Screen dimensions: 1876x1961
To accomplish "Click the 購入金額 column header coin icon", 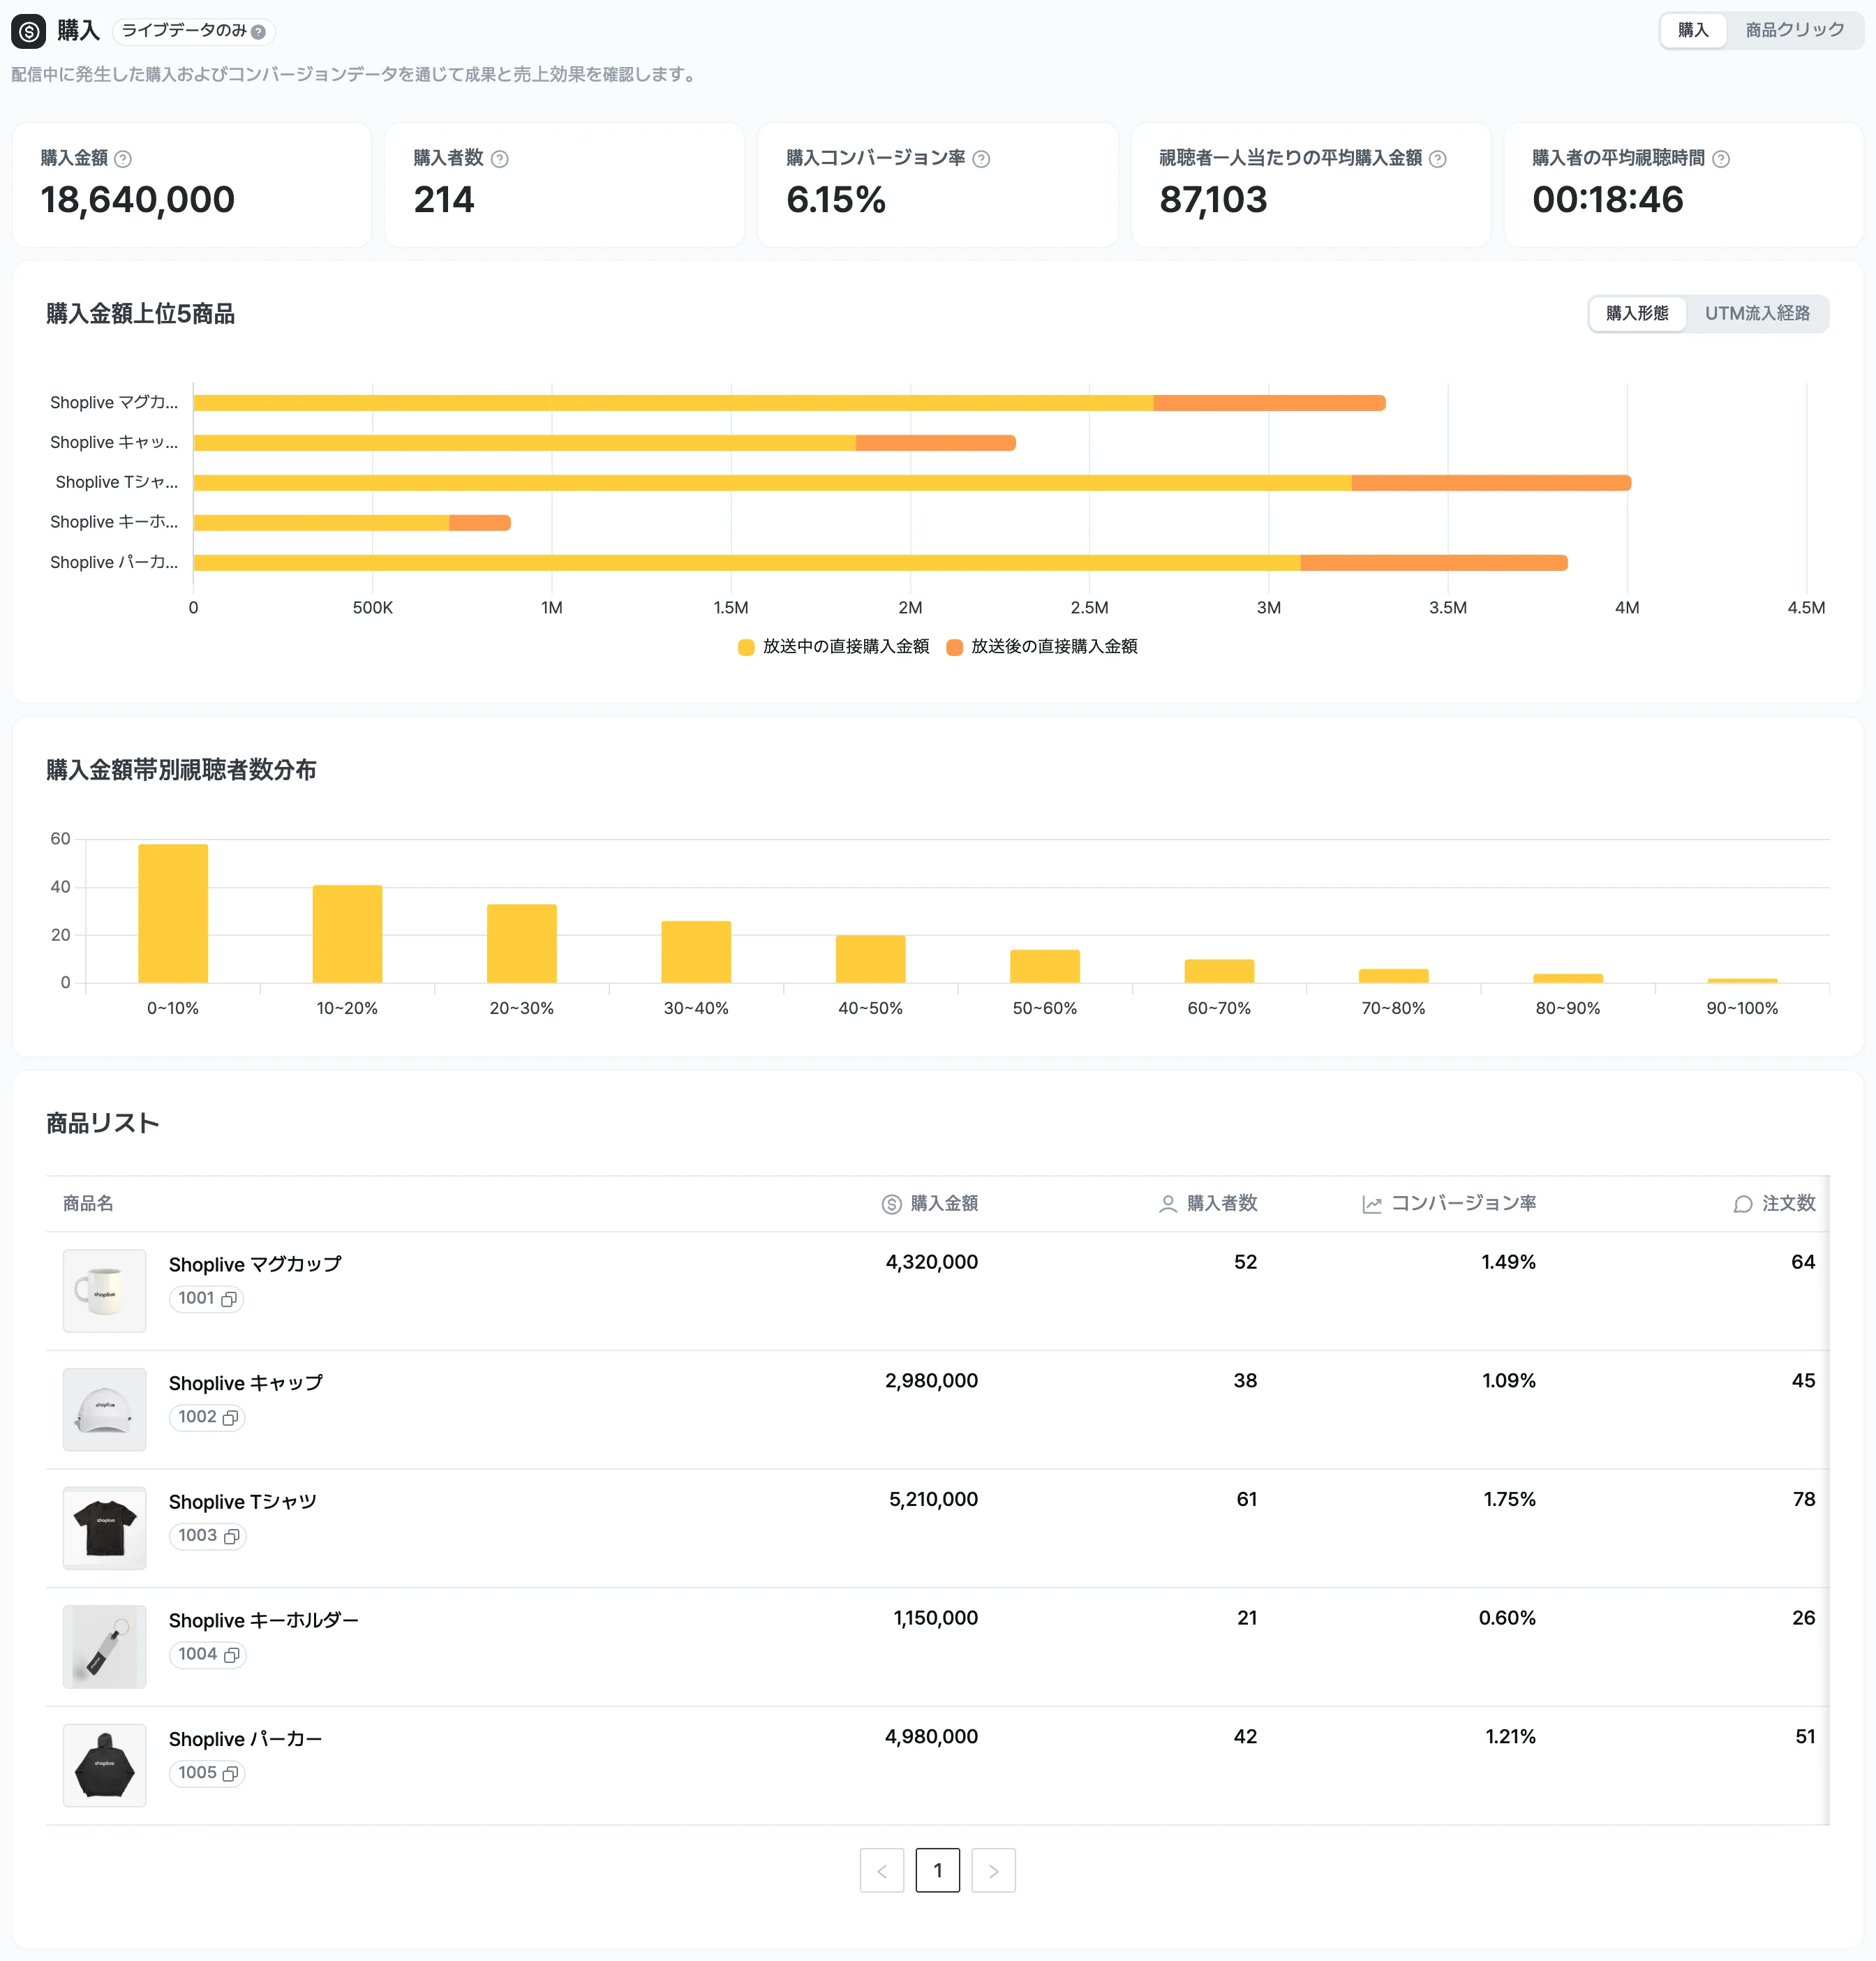I will pos(891,1204).
